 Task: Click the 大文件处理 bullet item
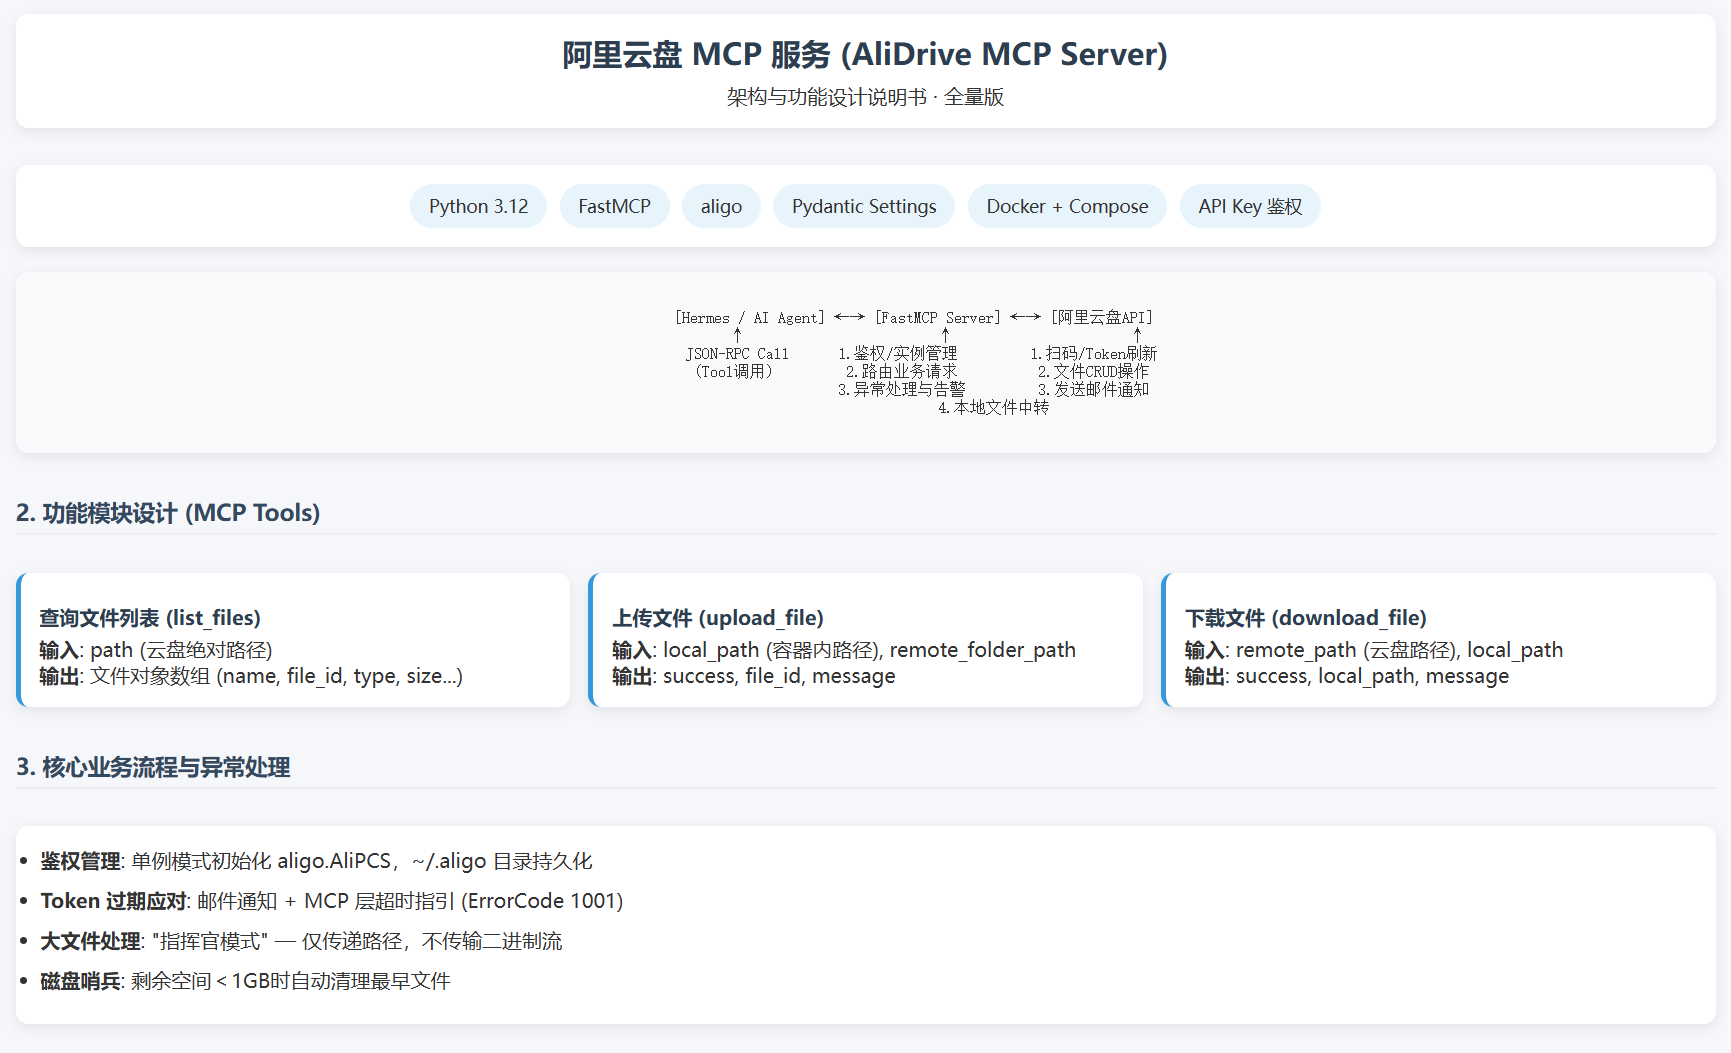coord(301,941)
